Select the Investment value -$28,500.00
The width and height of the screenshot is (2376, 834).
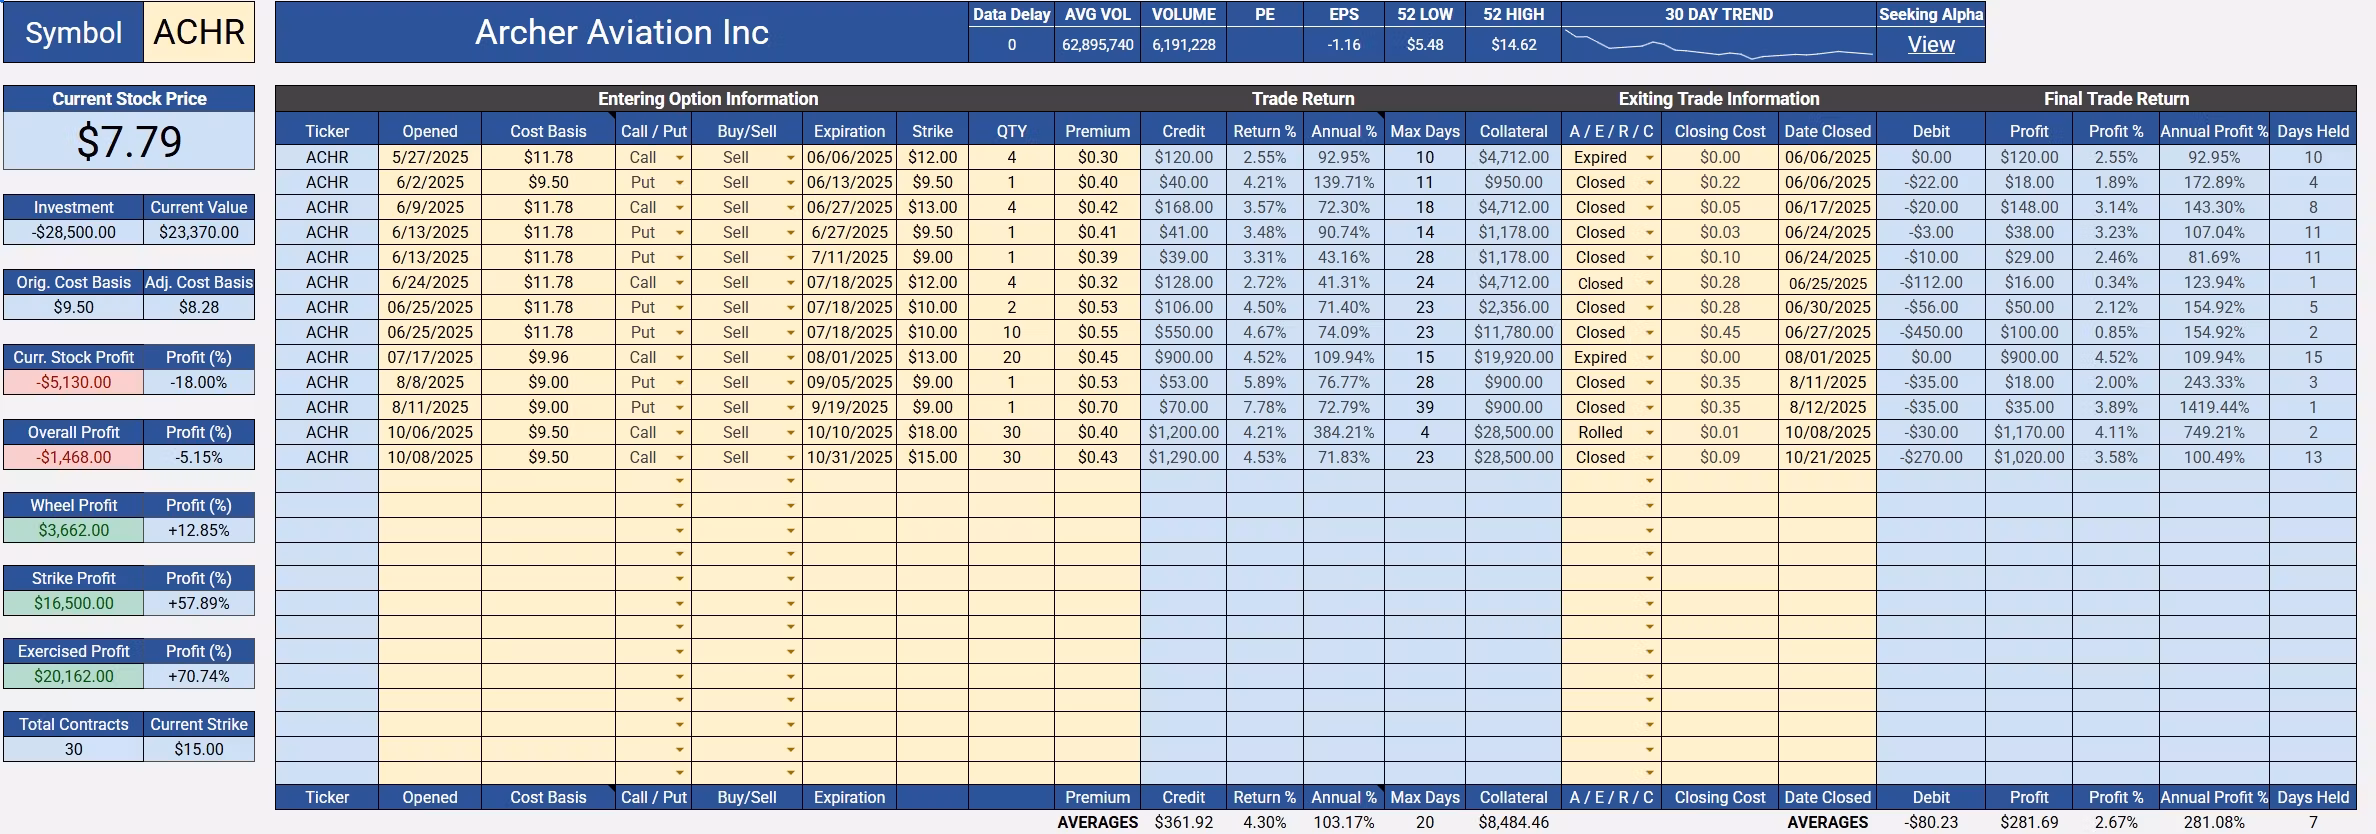[x=74, y=232]
